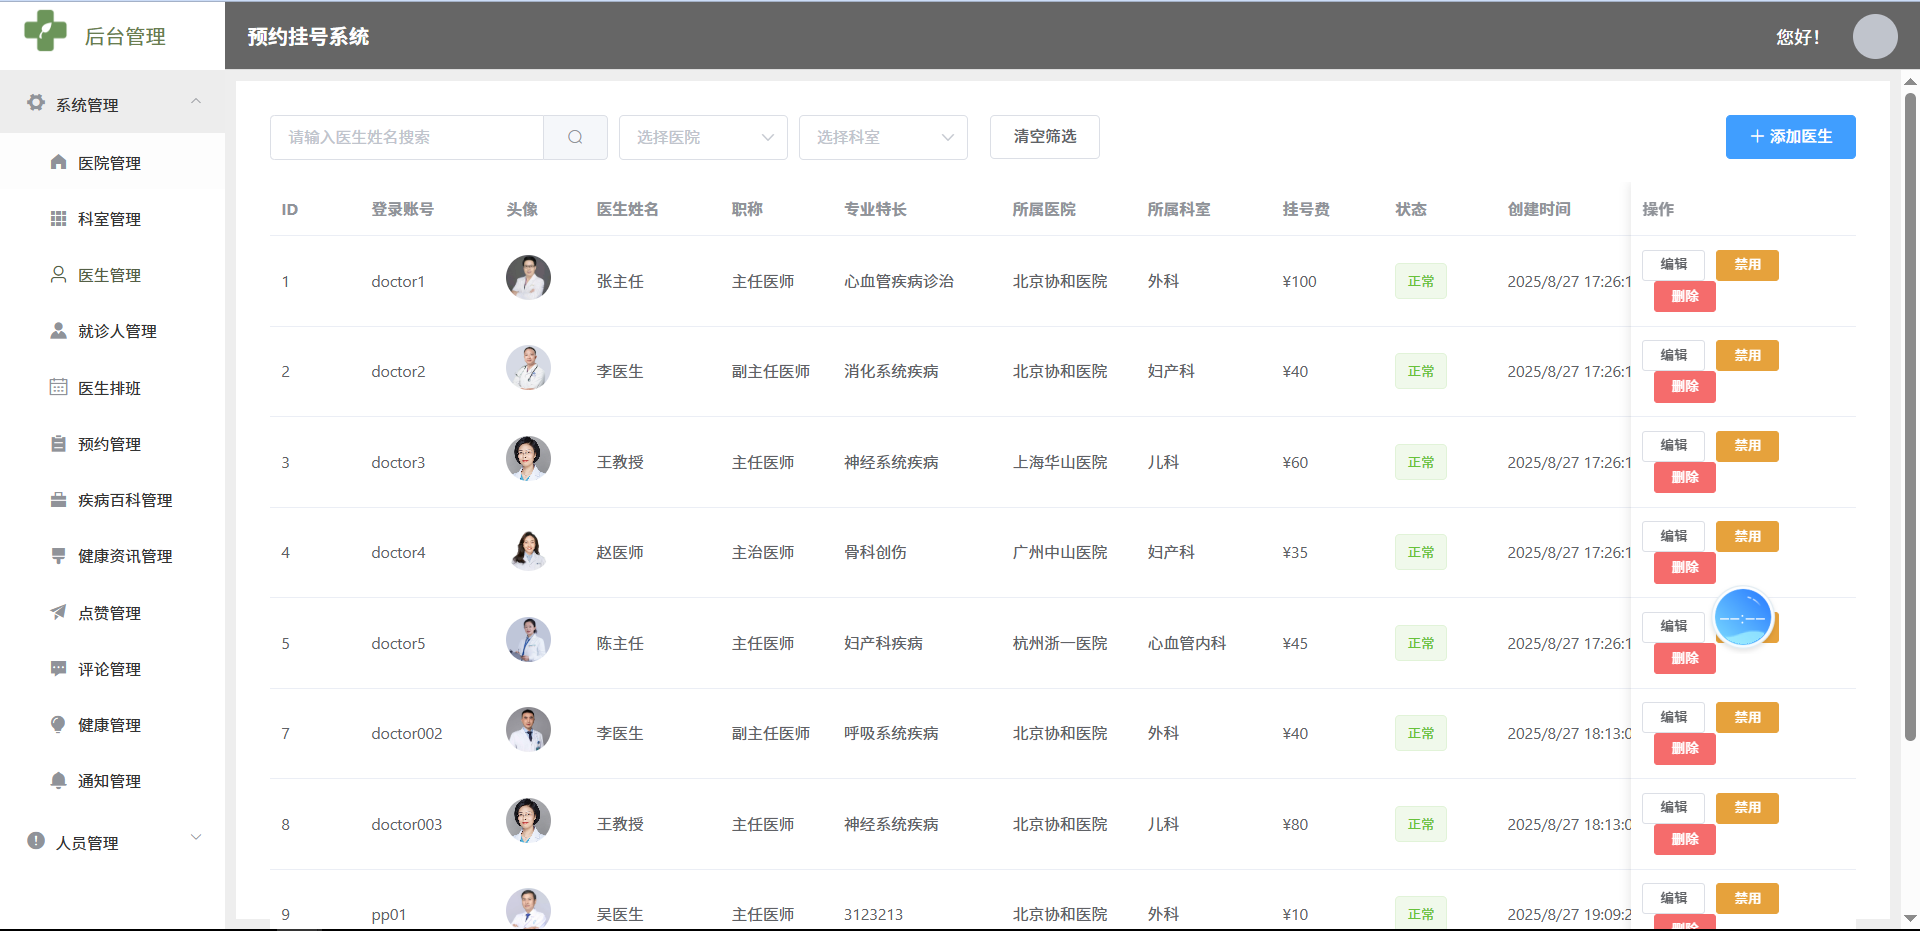The width and height of the screenshot is (1920, 931).
Task: Click the disease encyclopedia briefcase icon
Action: point(58,499)
